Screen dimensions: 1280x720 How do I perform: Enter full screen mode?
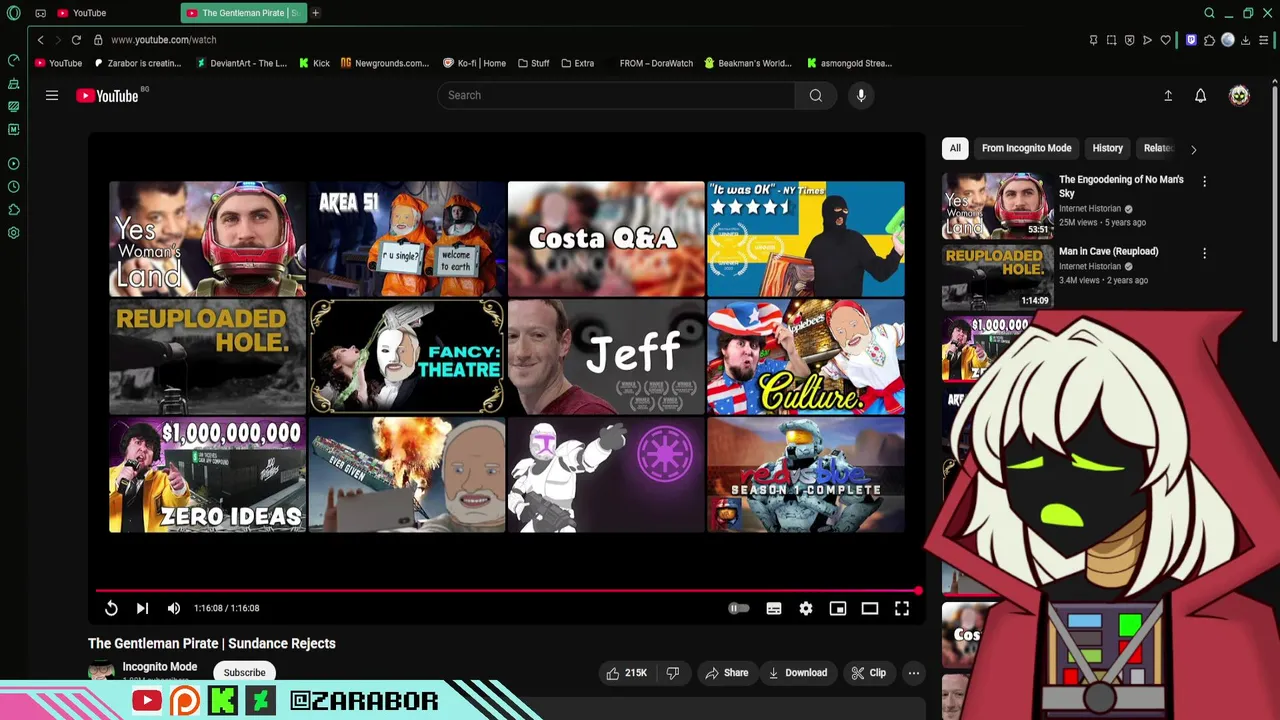902,608
